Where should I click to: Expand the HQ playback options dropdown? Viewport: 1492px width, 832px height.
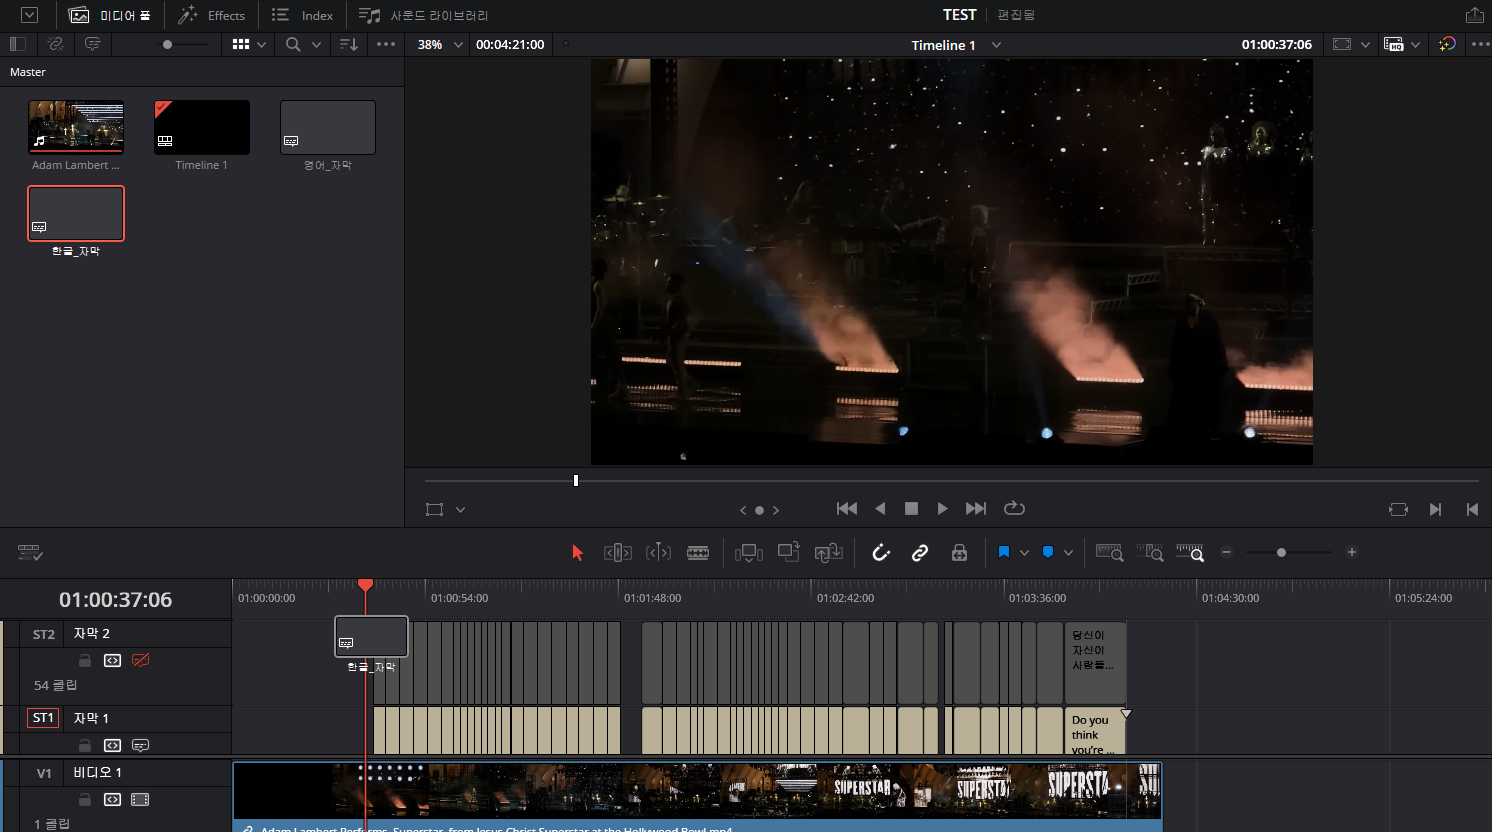click(1415, 45)
